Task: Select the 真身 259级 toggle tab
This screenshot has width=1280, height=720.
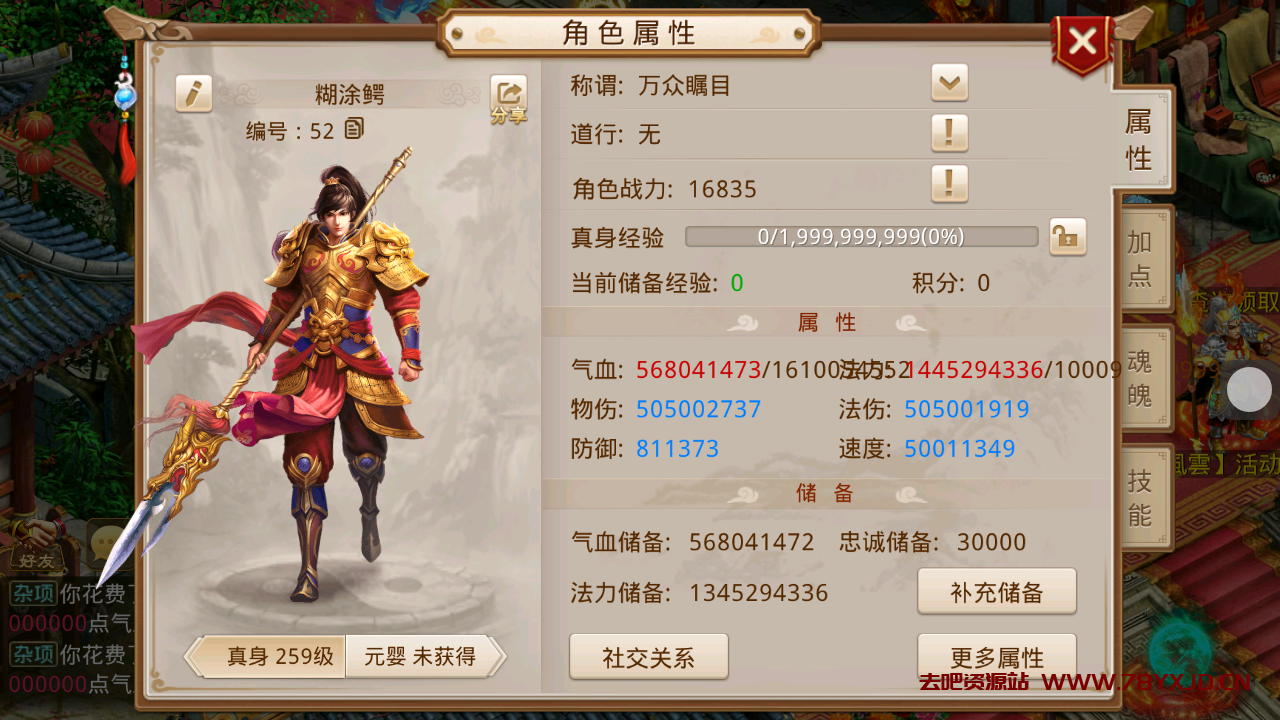Action: (x=266, y=657)
